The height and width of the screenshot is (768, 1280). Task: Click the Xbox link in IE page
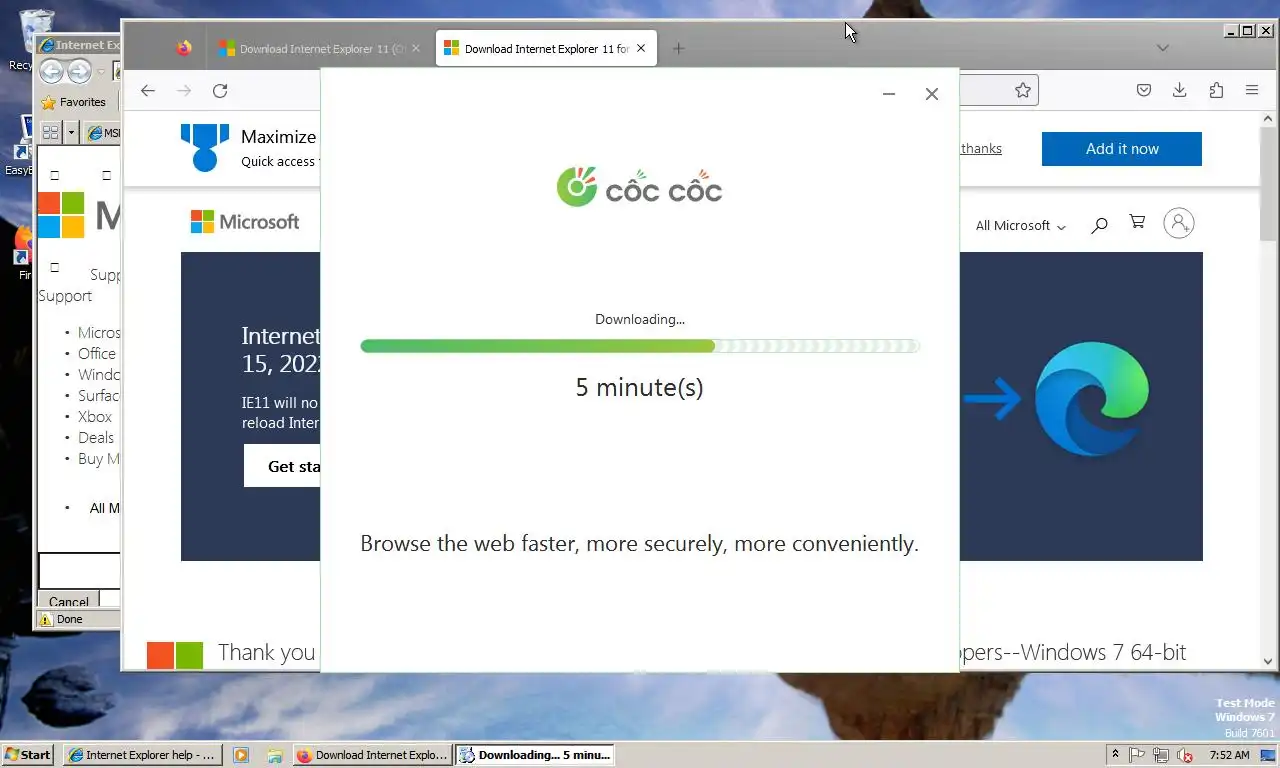pyautogui.click(x=95, y=417)
